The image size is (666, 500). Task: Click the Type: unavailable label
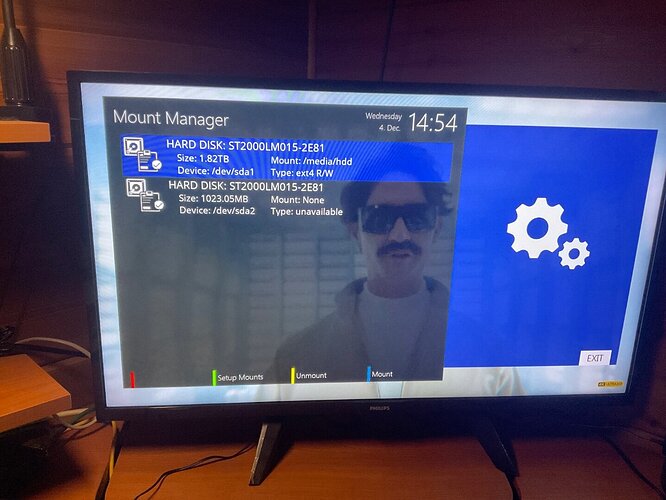coord(307,212)
